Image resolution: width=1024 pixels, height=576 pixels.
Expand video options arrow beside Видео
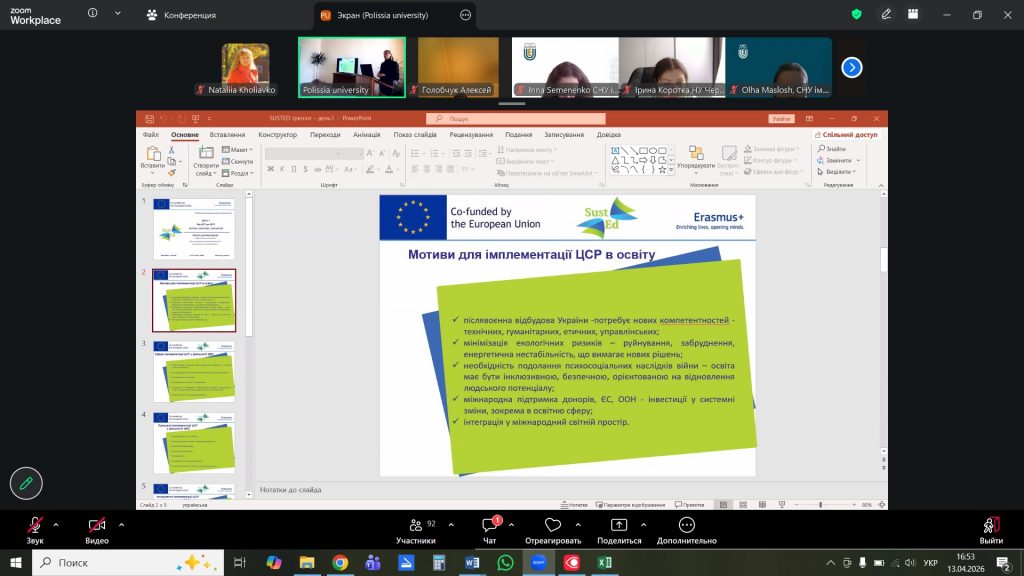pyautogui.click(x=121, y=524)
